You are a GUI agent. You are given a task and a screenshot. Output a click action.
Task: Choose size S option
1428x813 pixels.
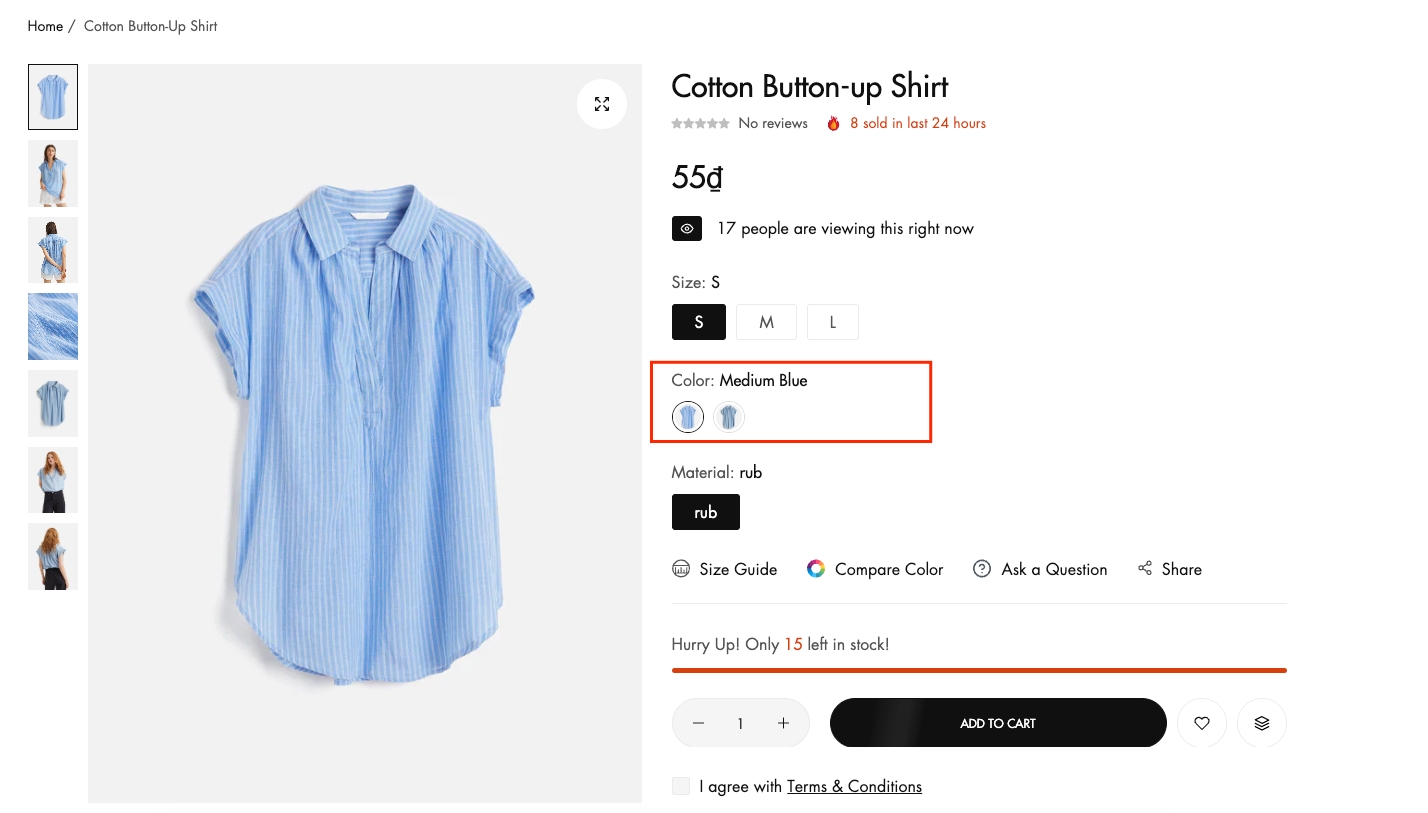699,322
